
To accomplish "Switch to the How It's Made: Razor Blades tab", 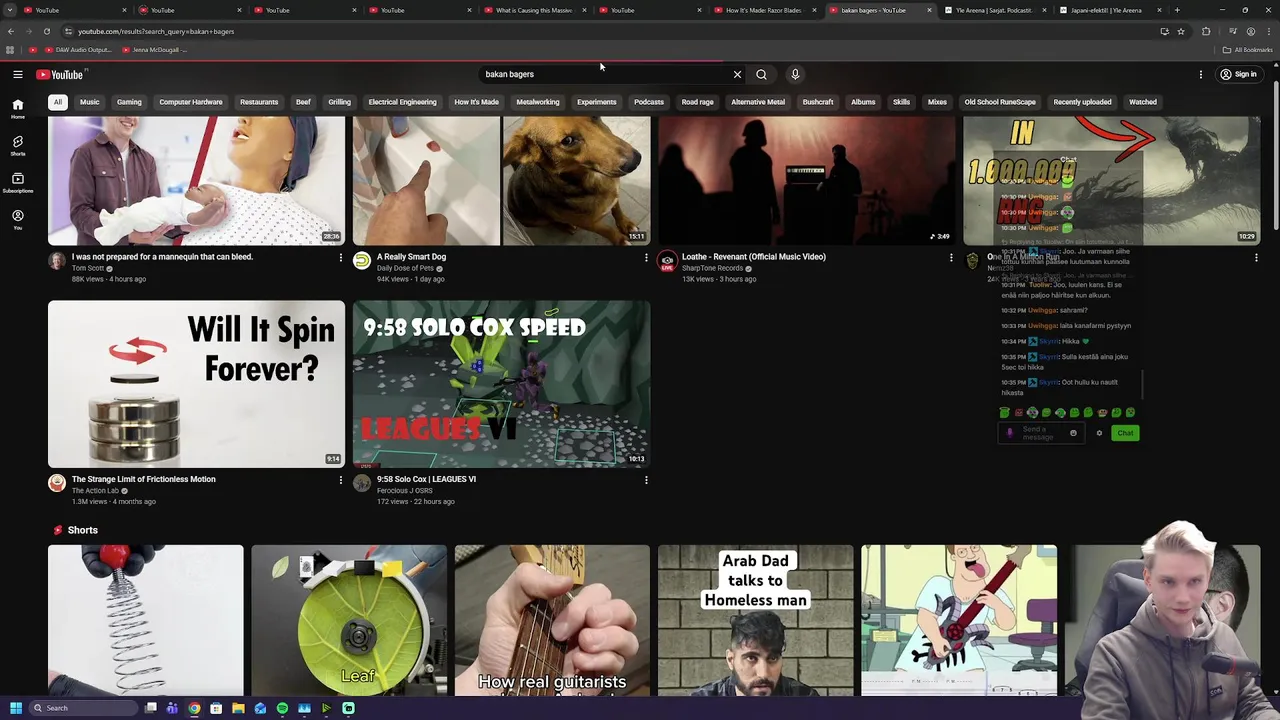I will click(763, 10).
